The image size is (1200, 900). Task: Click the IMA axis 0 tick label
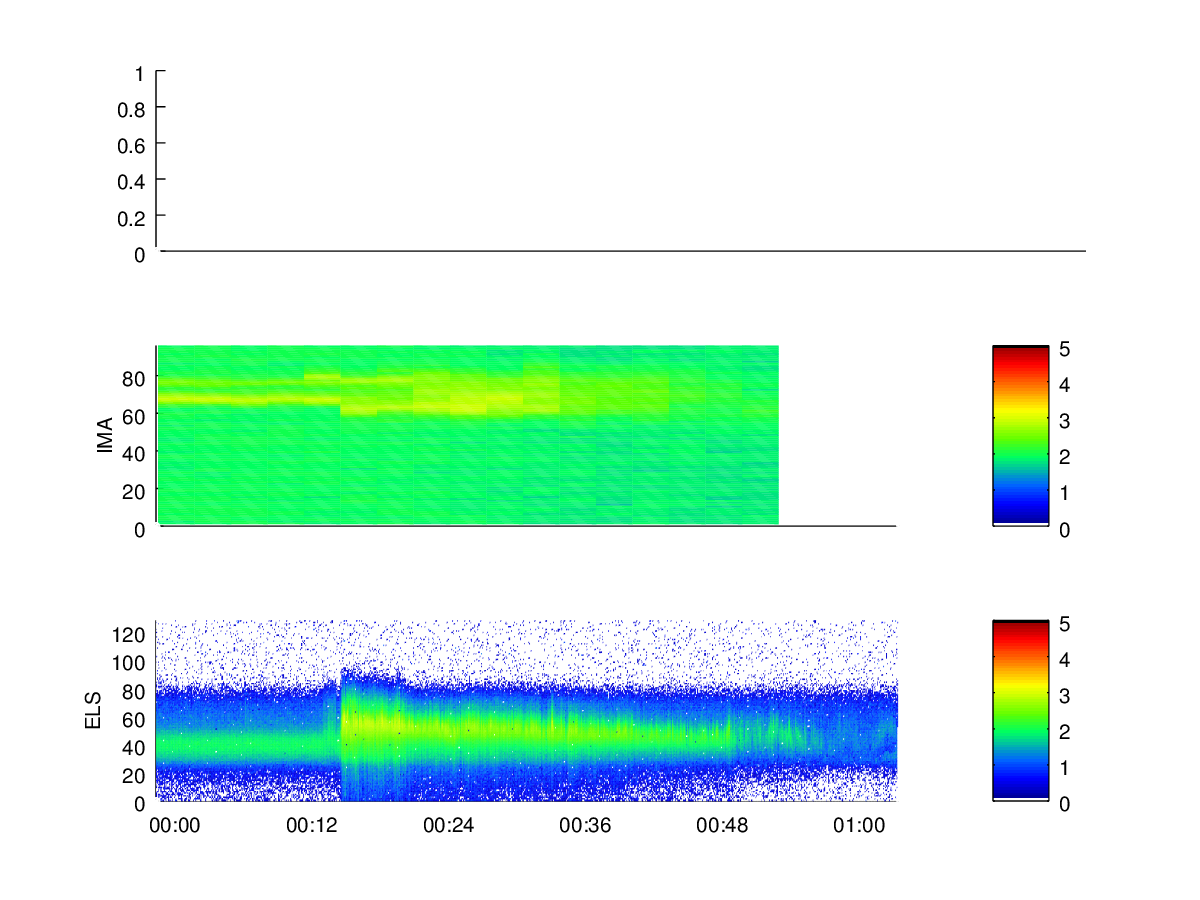click(x=140, y=530)
